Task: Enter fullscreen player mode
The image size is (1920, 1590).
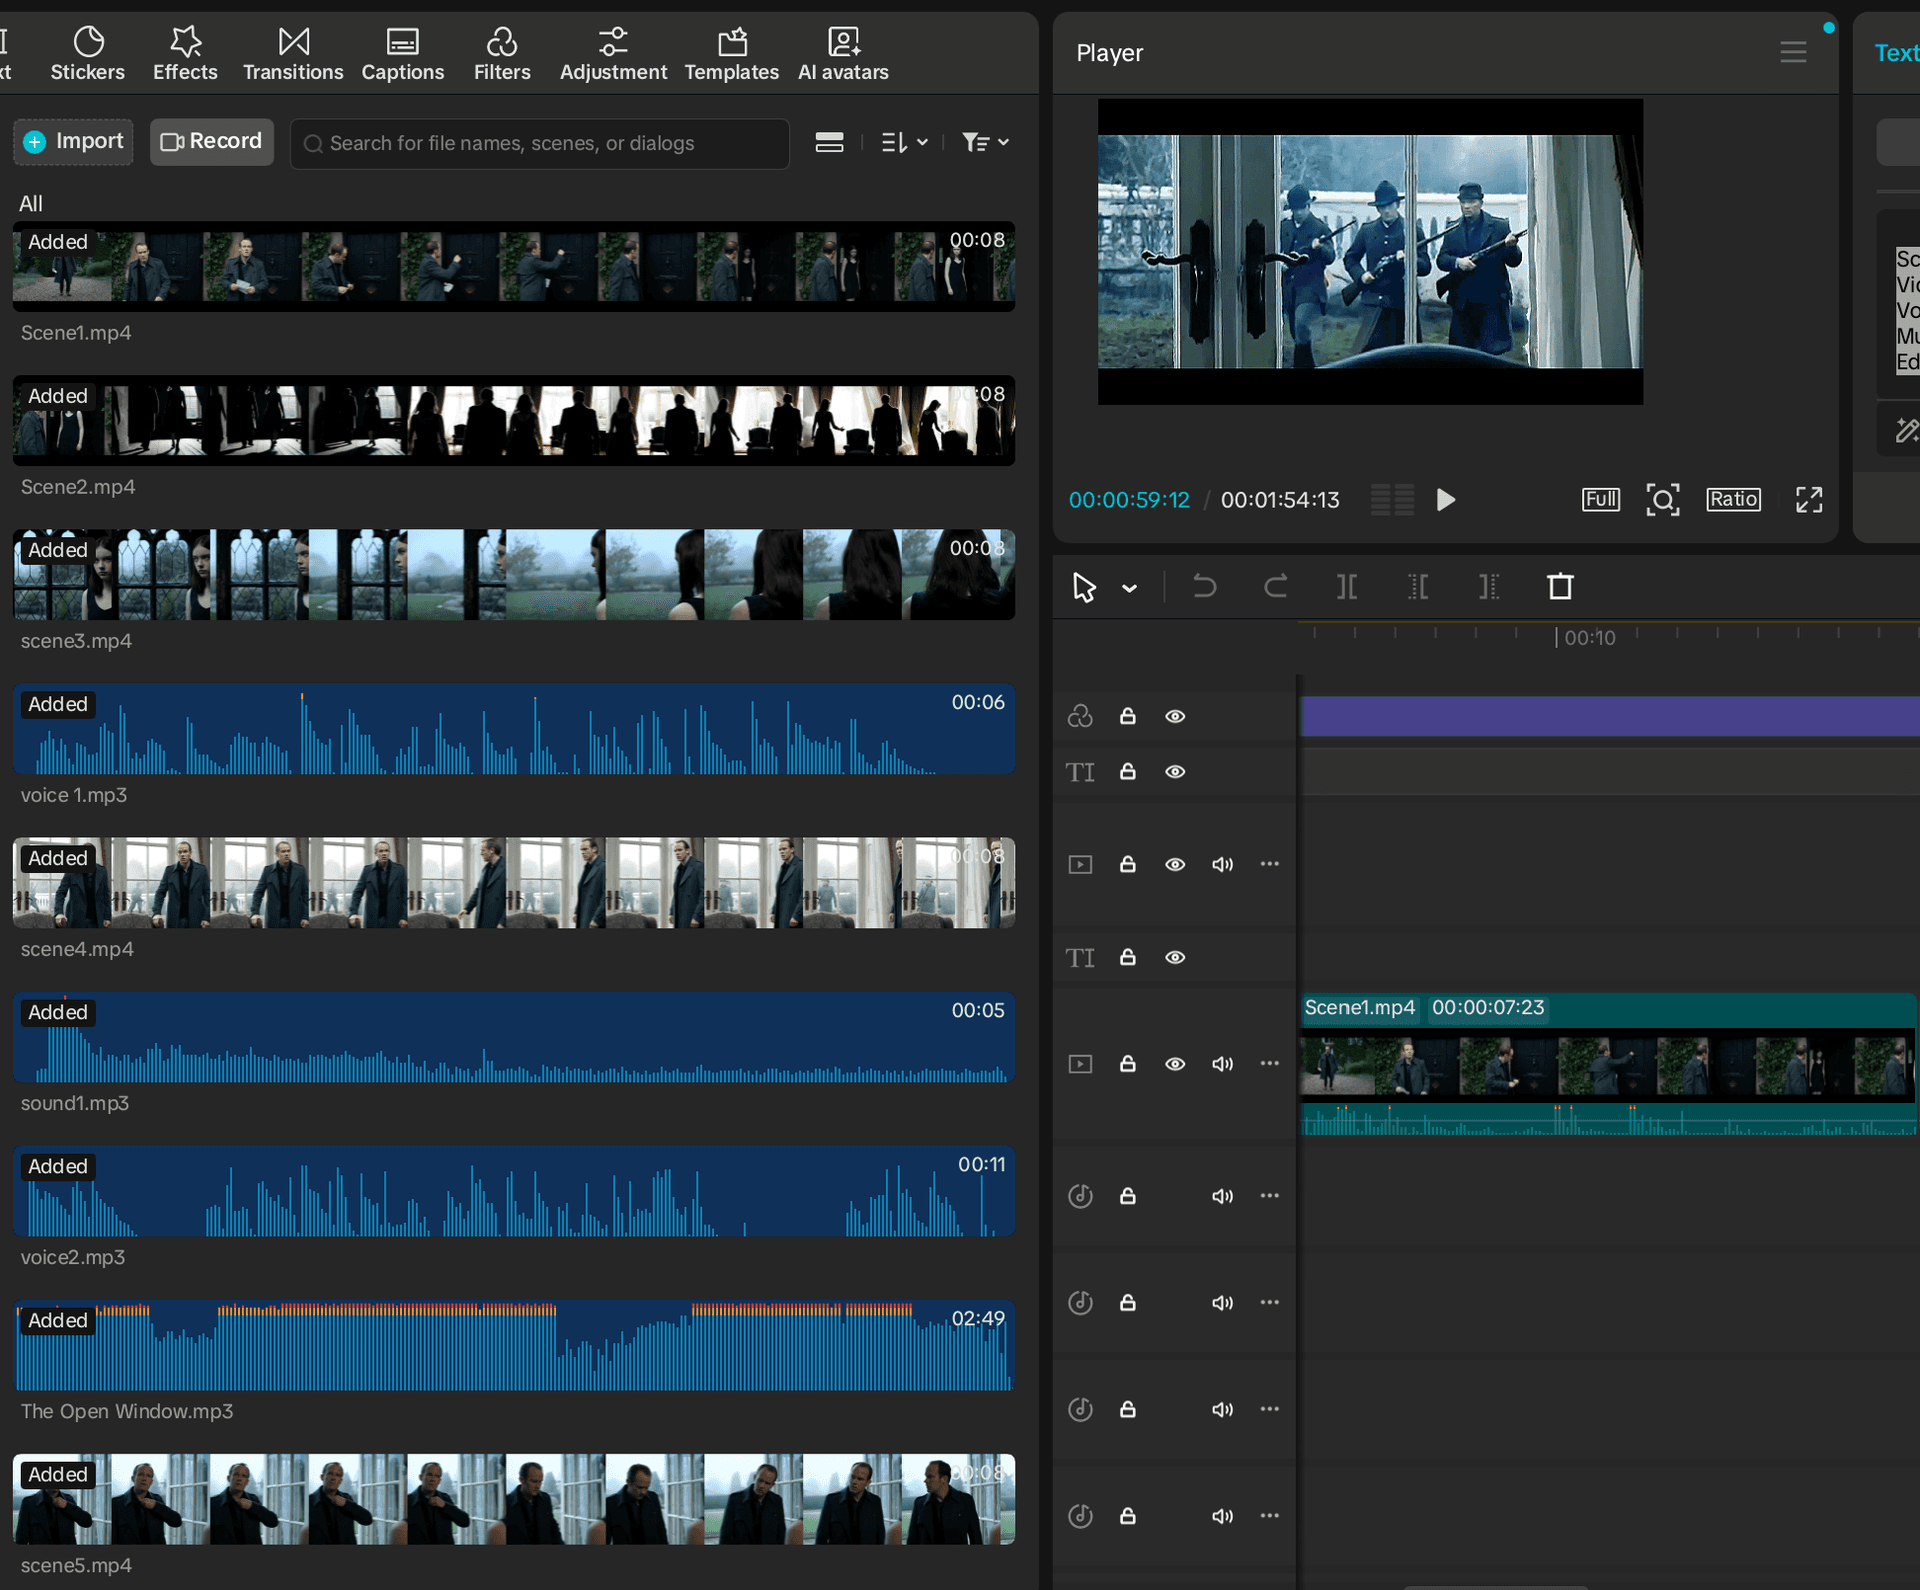Action: (1808, 499)
